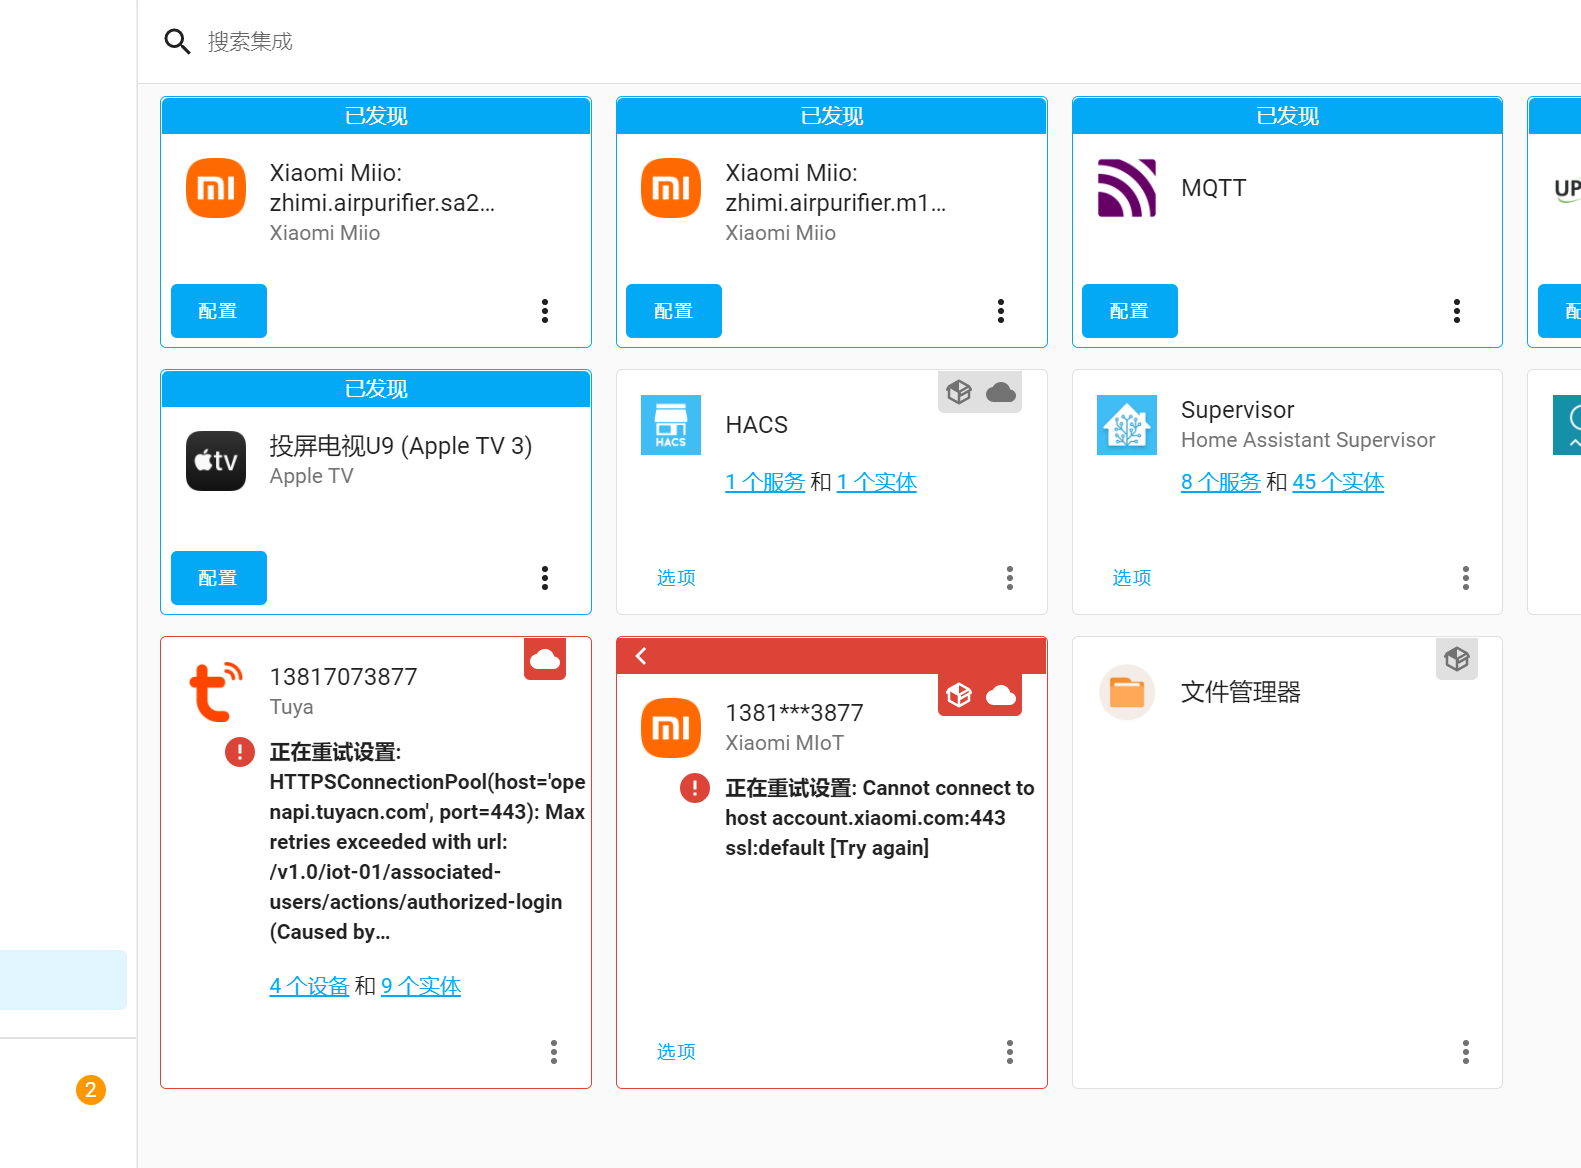Click the Supervisor logo icon
1581x1168 pixels.
(1127, 425)
